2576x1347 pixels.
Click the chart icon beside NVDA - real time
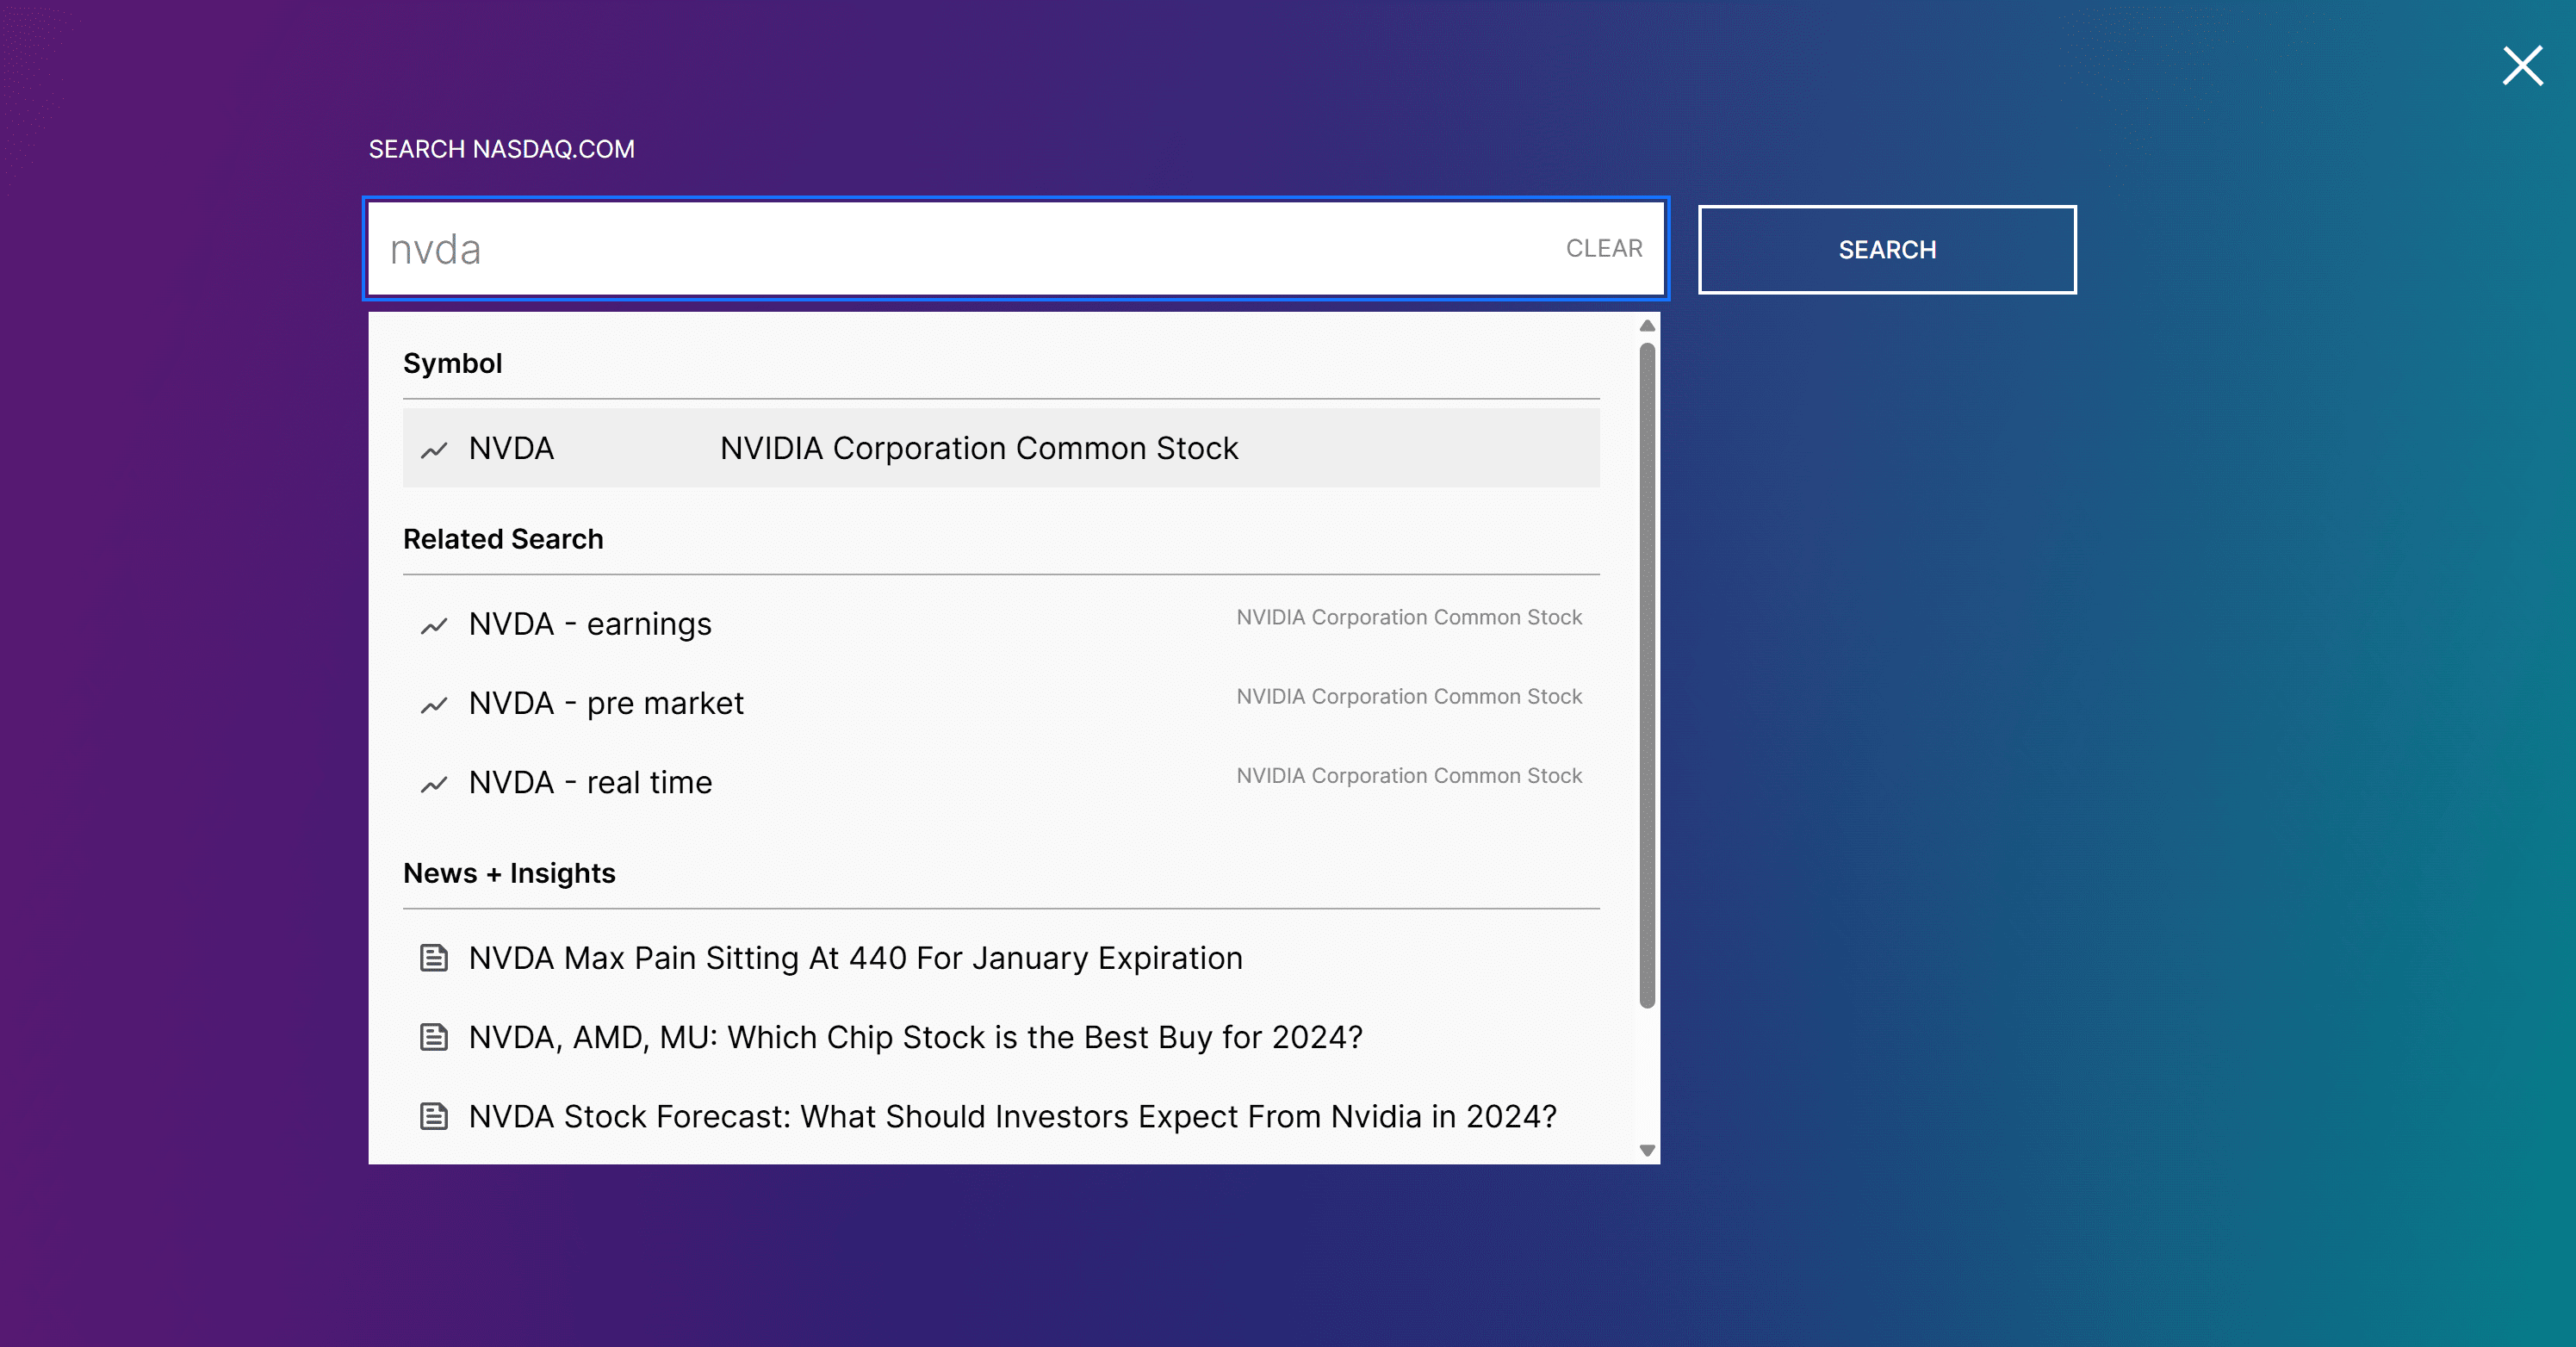[x=434, y=783]
